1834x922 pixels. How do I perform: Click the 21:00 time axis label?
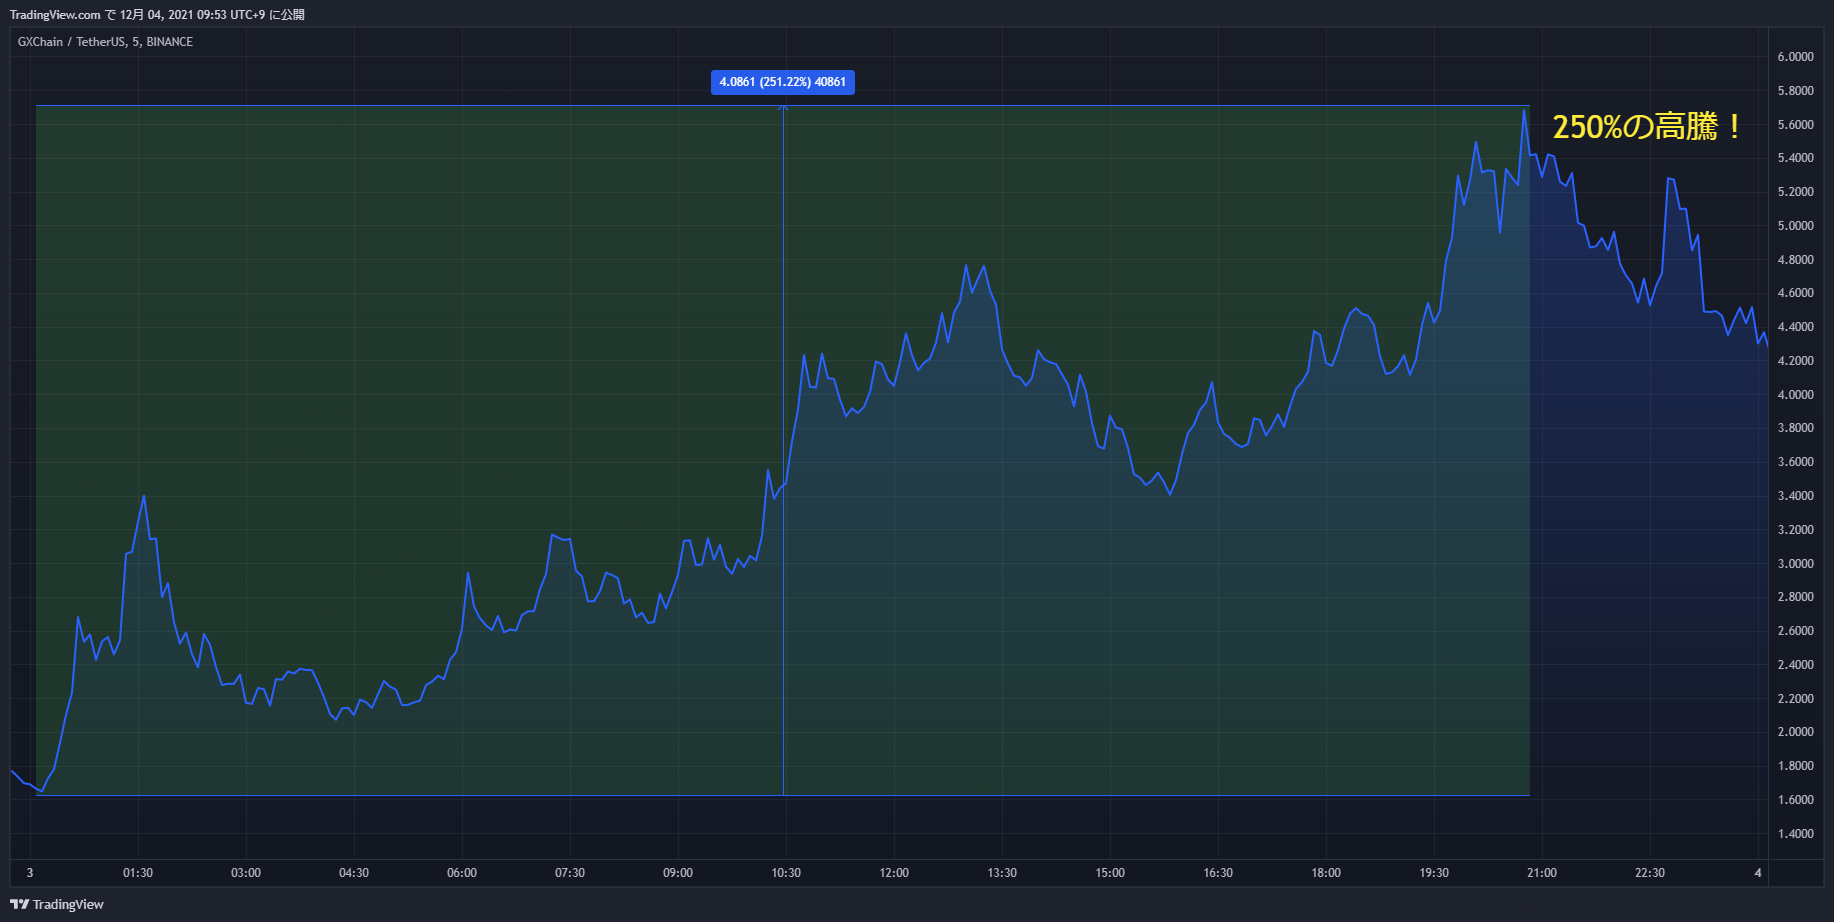1542,873
